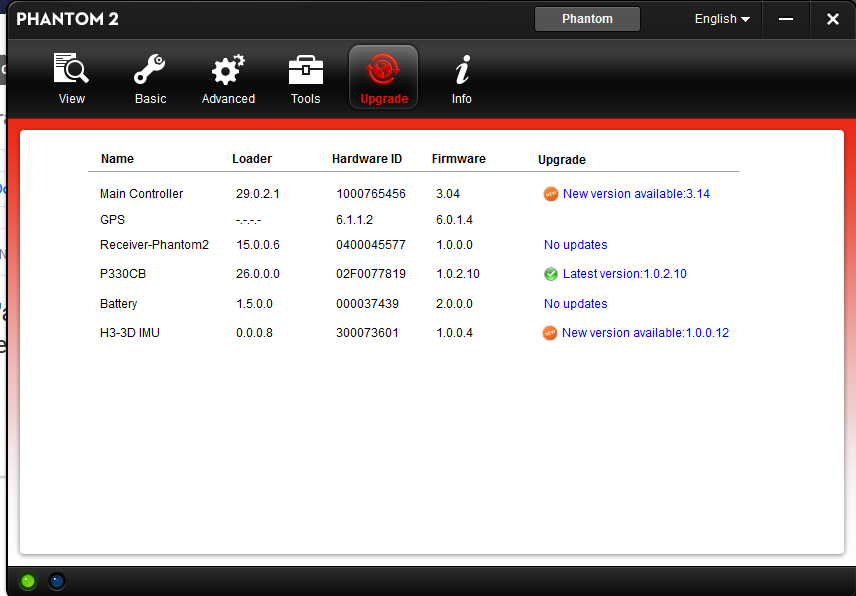Open the View section icon
Viewport: 856px width, 596px height.
coord(72,68)
